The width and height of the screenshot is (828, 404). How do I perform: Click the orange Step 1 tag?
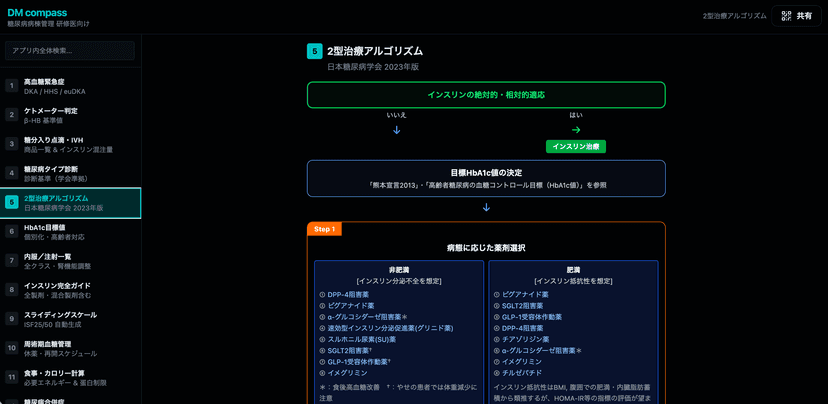pos(324,229)
